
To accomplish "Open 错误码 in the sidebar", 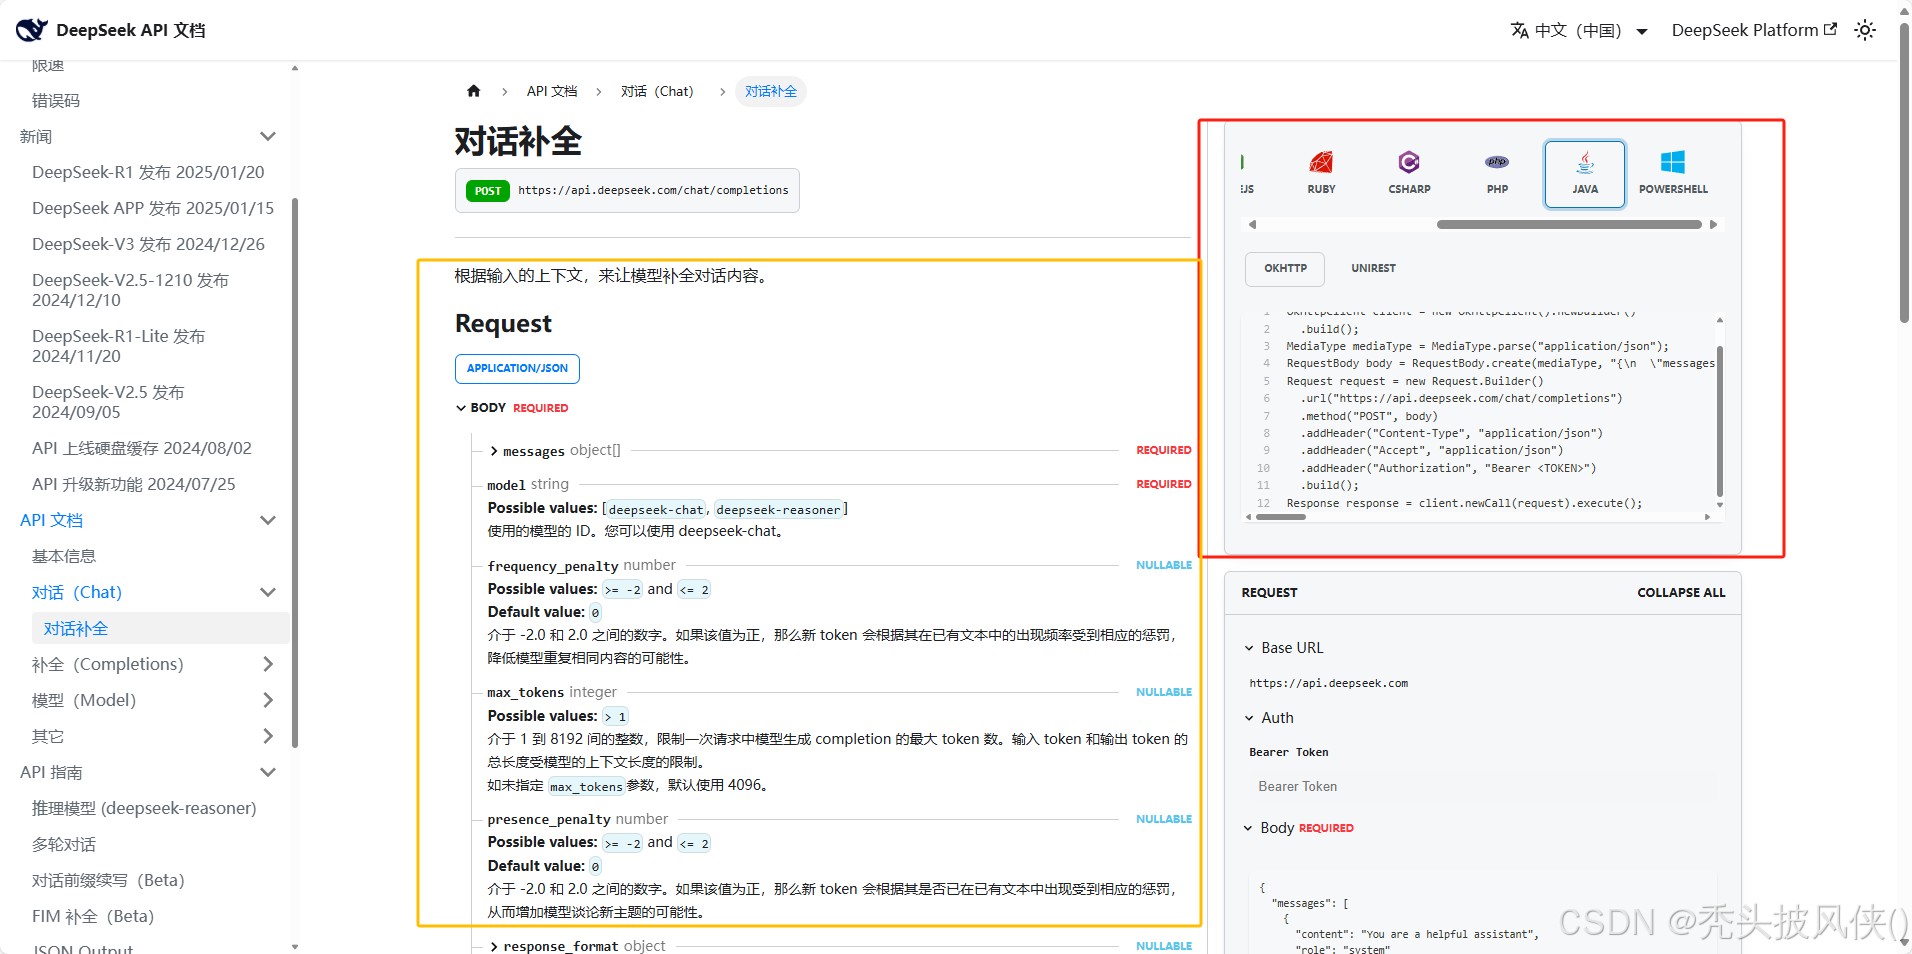I will pos(56,100).
